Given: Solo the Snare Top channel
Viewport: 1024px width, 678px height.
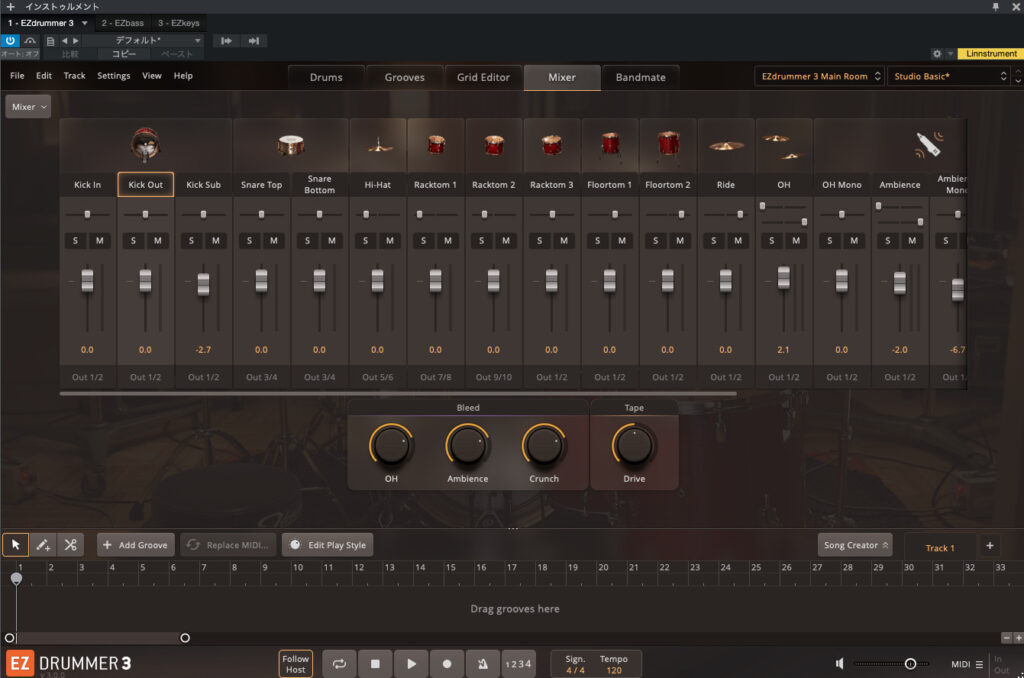Looking at the screenshot, I should (250, 240).
